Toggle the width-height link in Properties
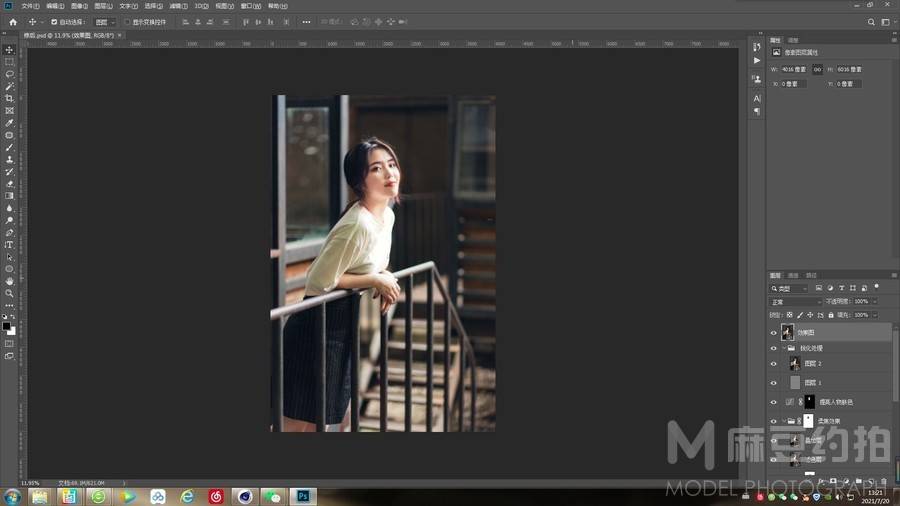Screen dimensions: 900x506 tap(817, 69)
